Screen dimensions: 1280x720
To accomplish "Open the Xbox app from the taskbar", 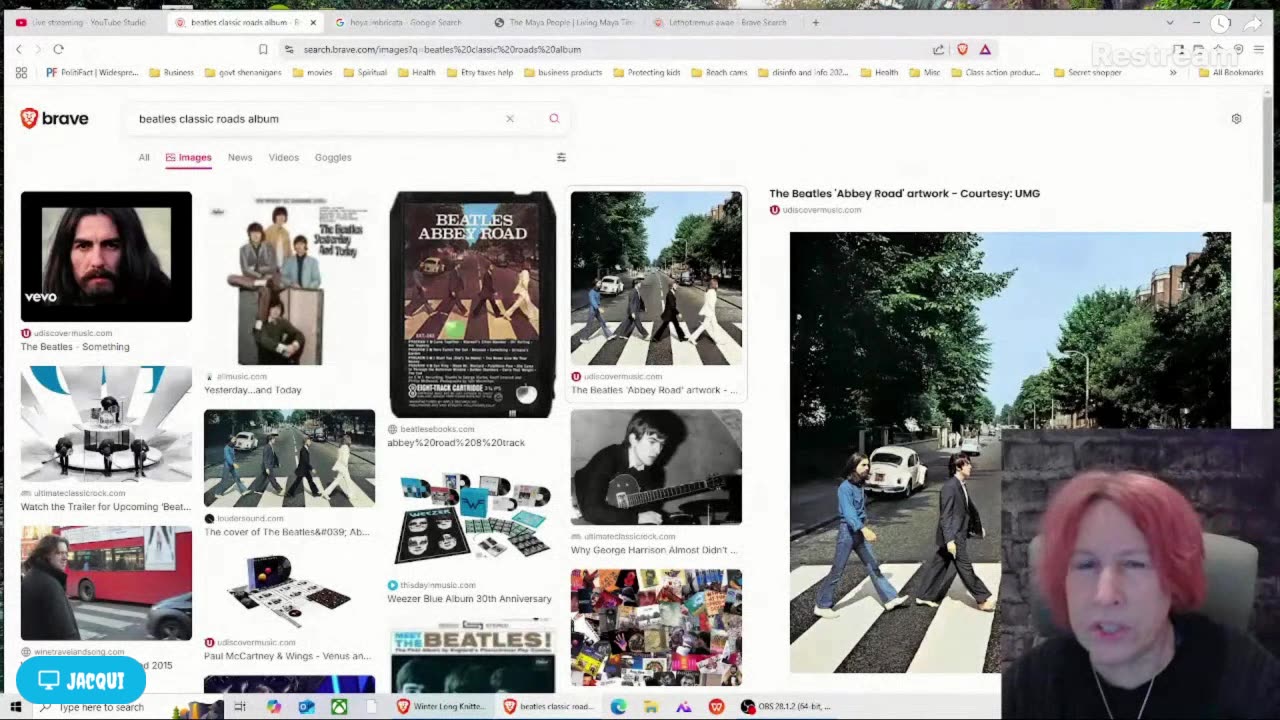I will pos(339,707).
